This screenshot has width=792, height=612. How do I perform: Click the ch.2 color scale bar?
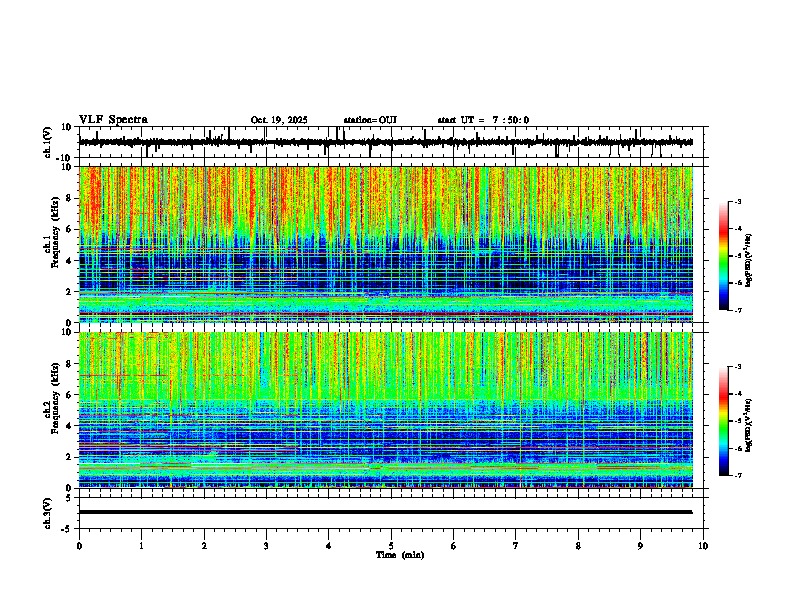pyautogui.click(x=723, y=421)
